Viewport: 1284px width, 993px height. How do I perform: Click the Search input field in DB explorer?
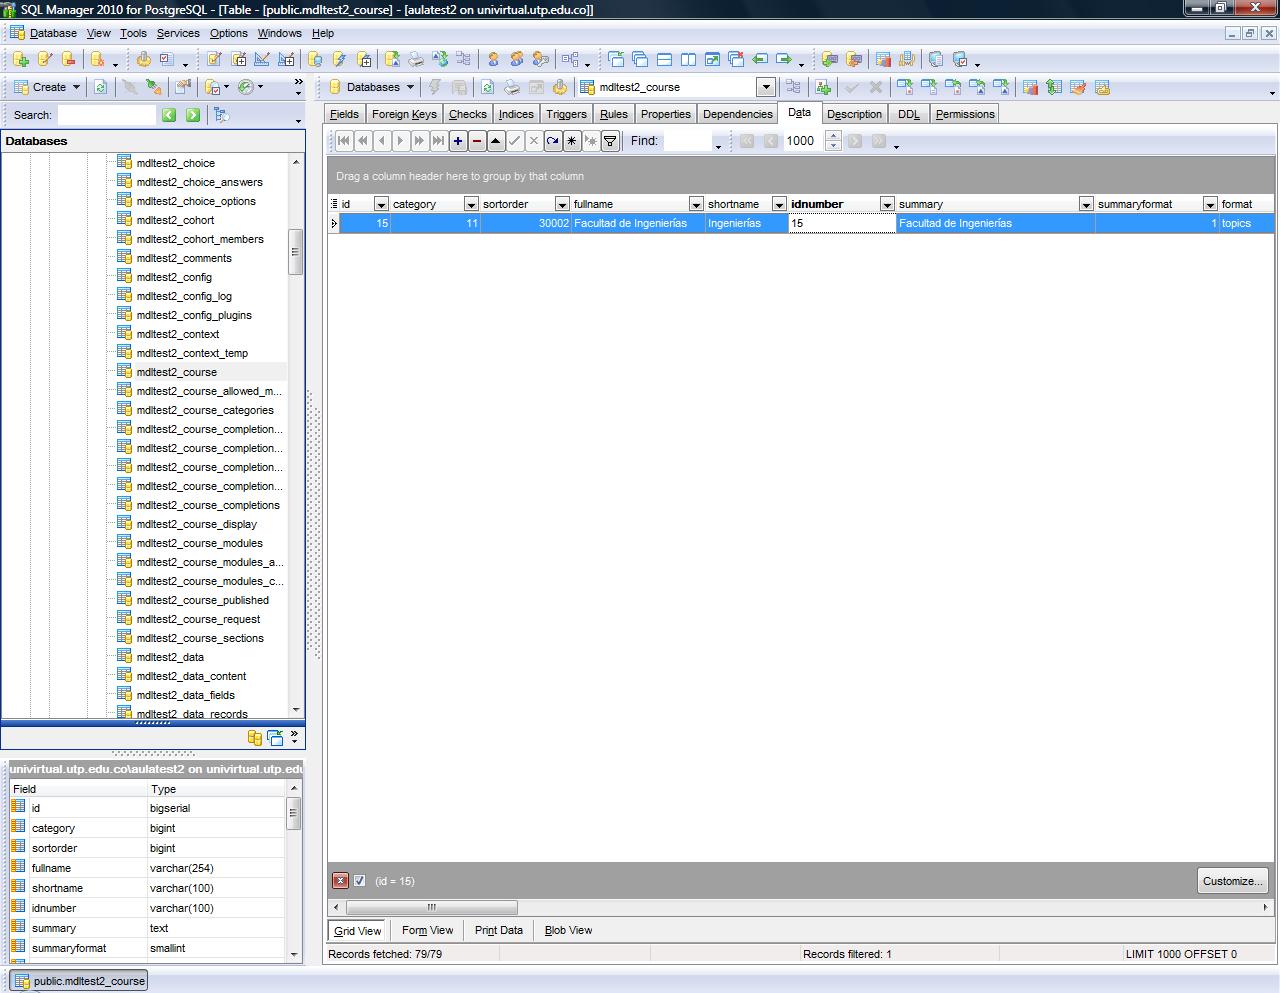point(106,115)
